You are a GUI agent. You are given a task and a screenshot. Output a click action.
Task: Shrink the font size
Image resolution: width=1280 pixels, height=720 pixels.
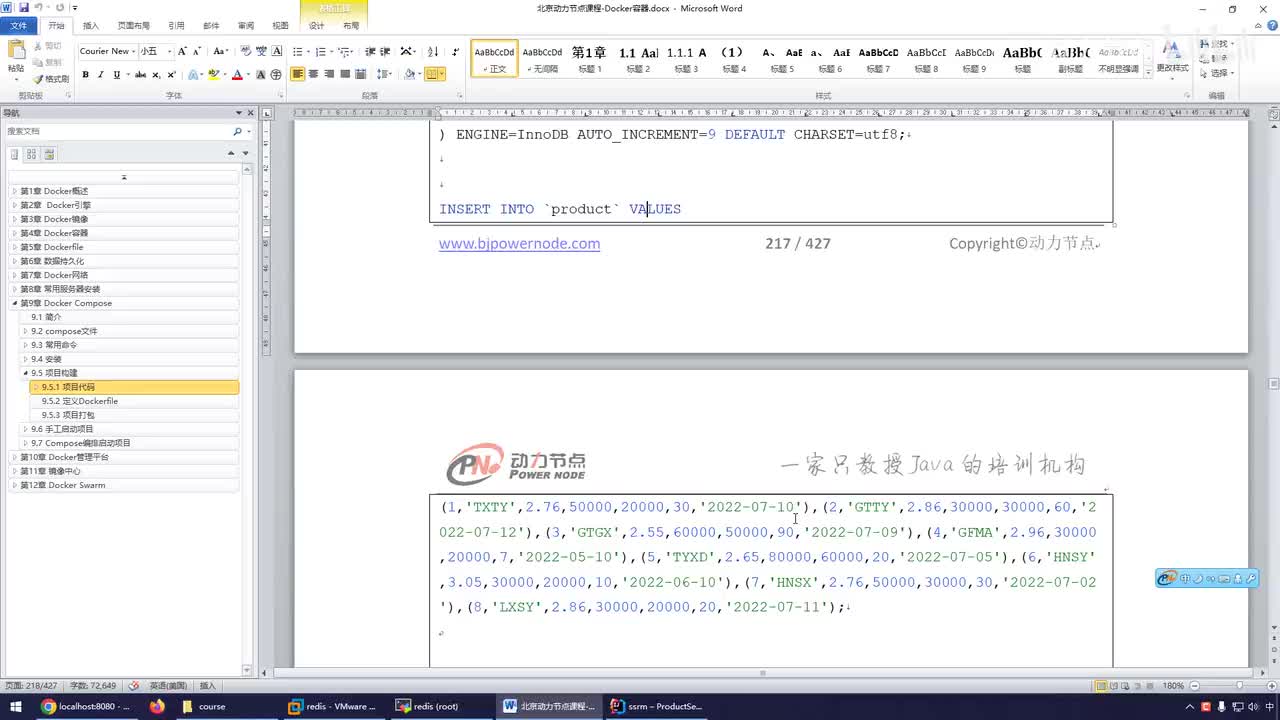tap(196, 51)
